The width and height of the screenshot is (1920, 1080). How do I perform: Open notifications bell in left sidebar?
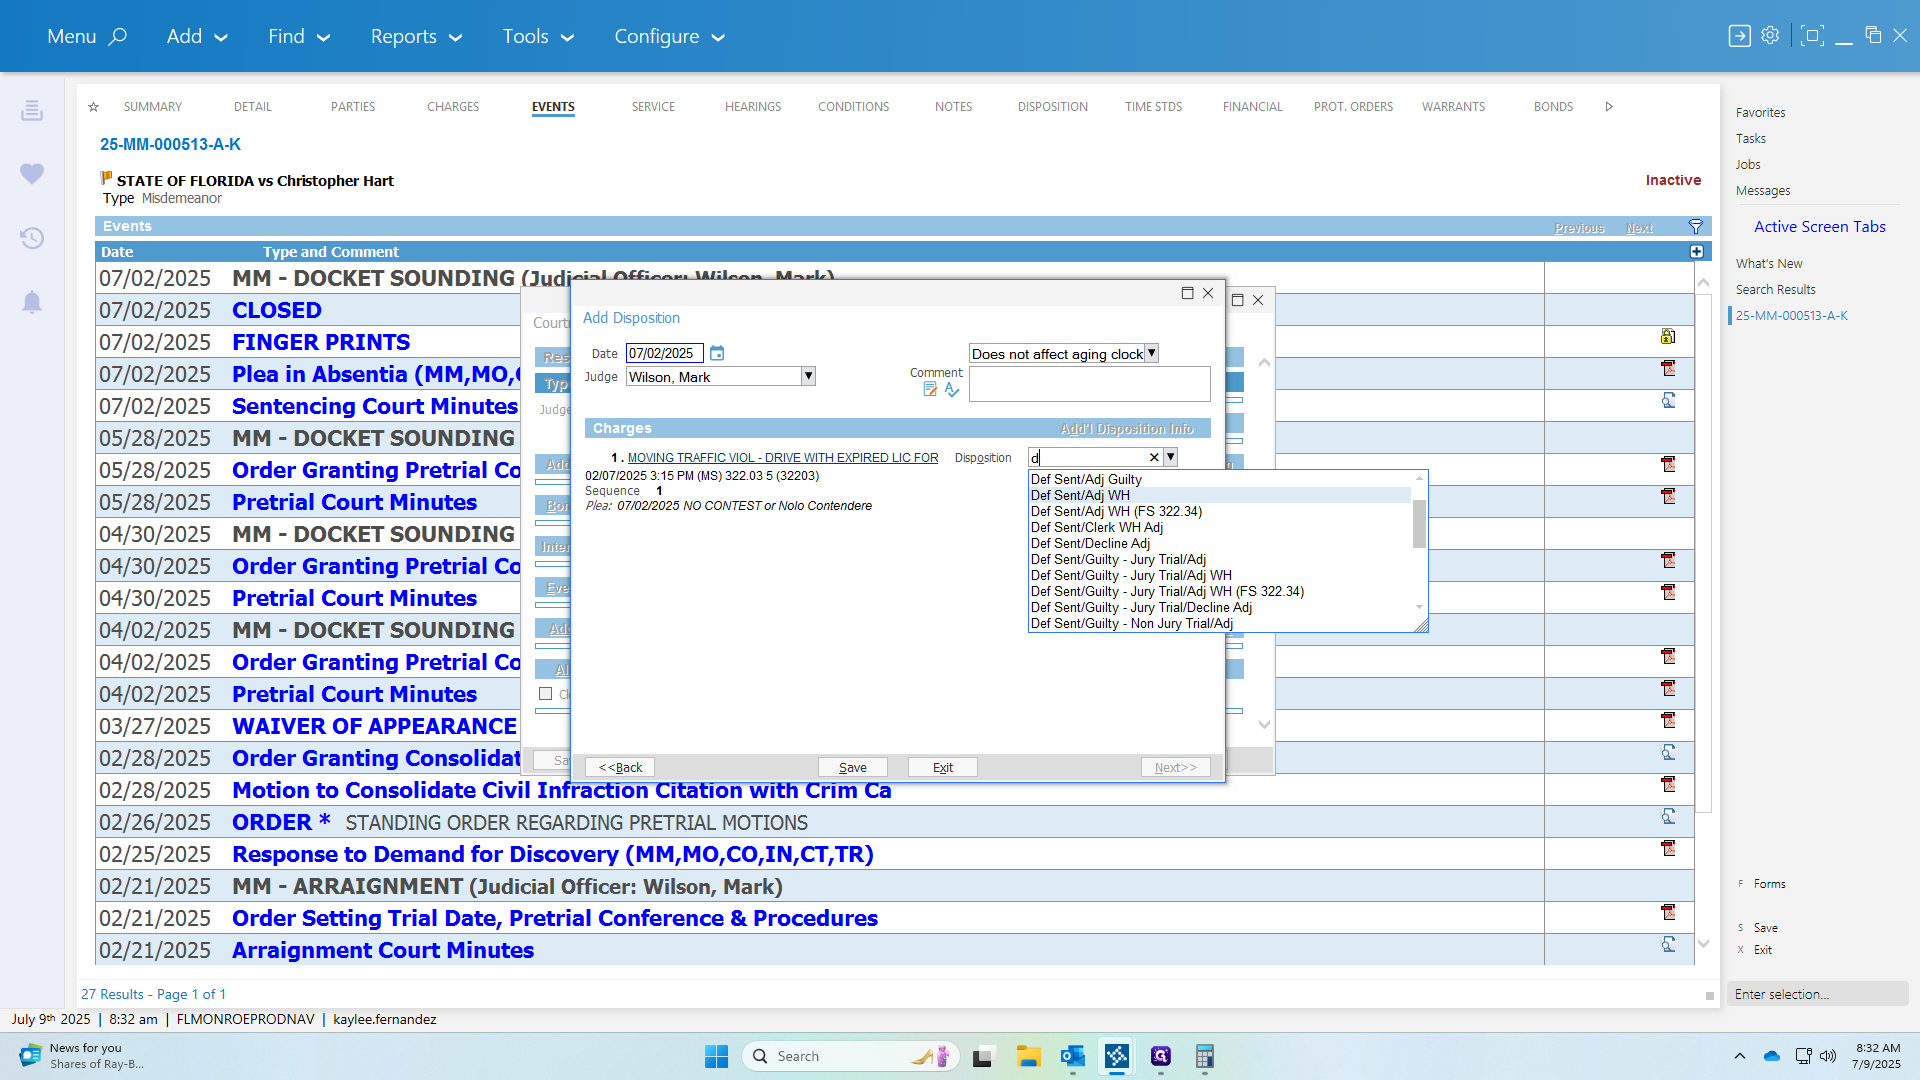coord(32,302)
